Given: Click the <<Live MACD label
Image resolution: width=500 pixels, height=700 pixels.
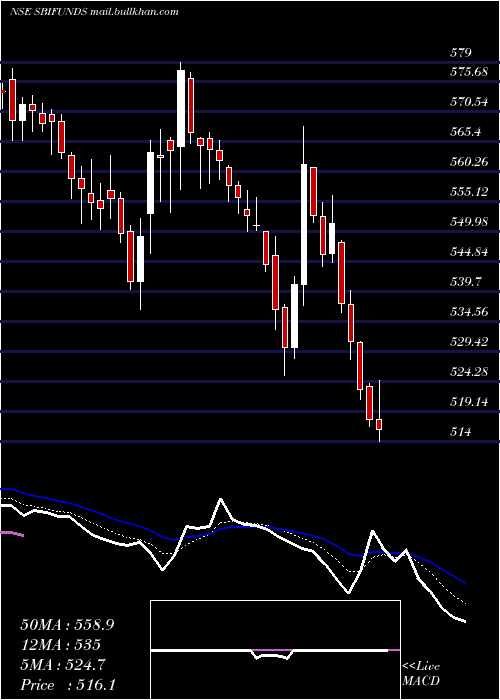Looking at the screenshot, I should pos(421,674).
